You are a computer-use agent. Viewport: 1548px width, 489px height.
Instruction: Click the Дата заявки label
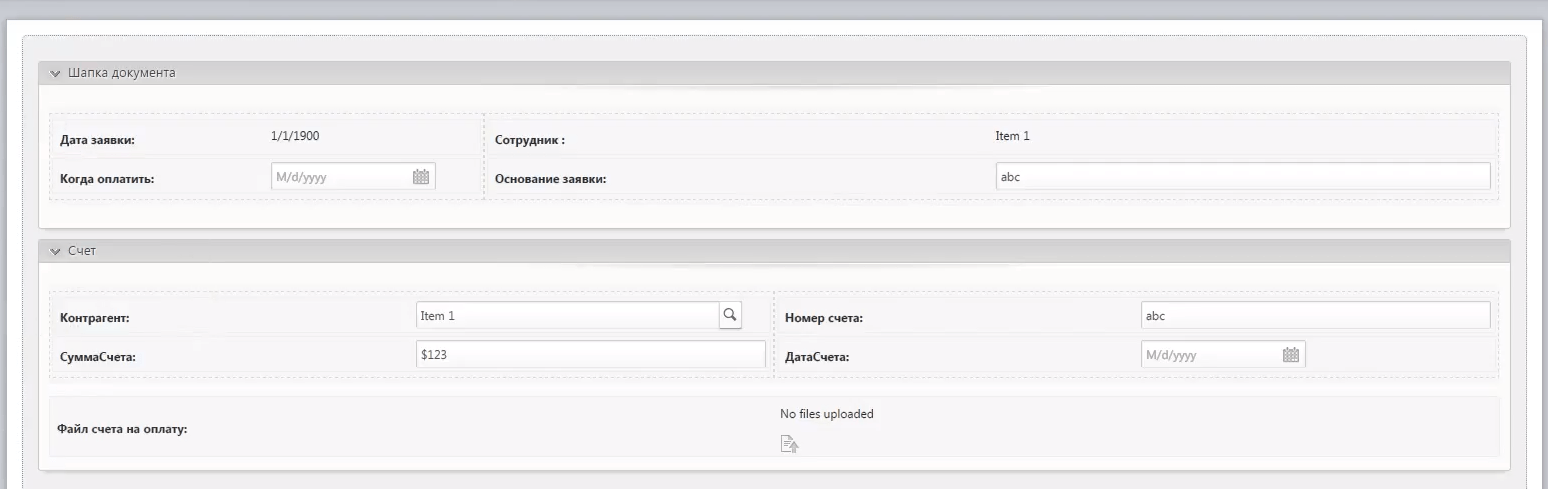click(x=97, y=140)
